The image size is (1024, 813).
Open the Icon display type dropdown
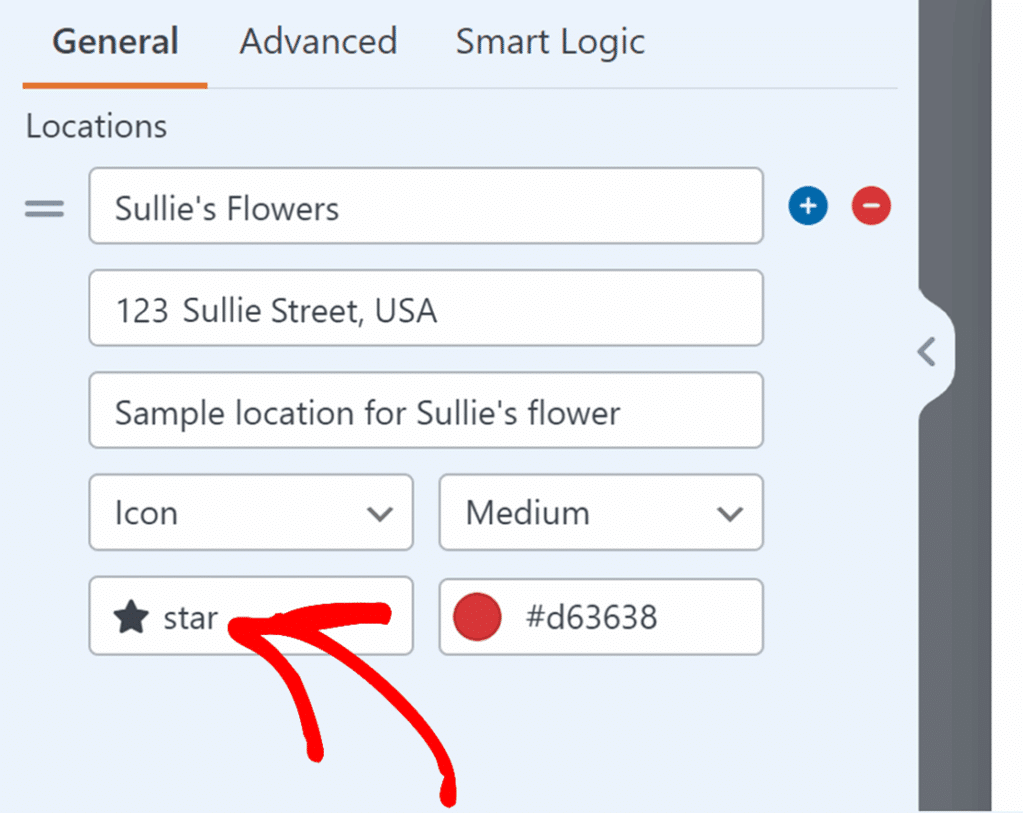(251, 513)
